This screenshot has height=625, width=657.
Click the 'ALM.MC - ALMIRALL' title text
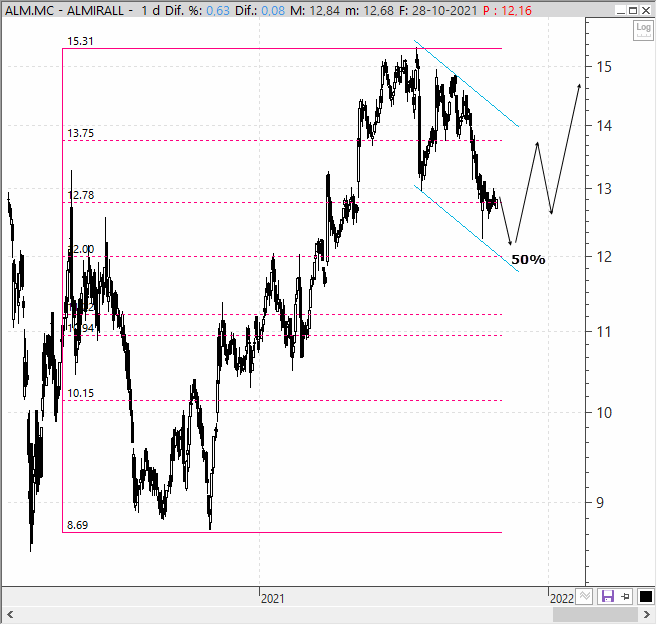[65, 10]
